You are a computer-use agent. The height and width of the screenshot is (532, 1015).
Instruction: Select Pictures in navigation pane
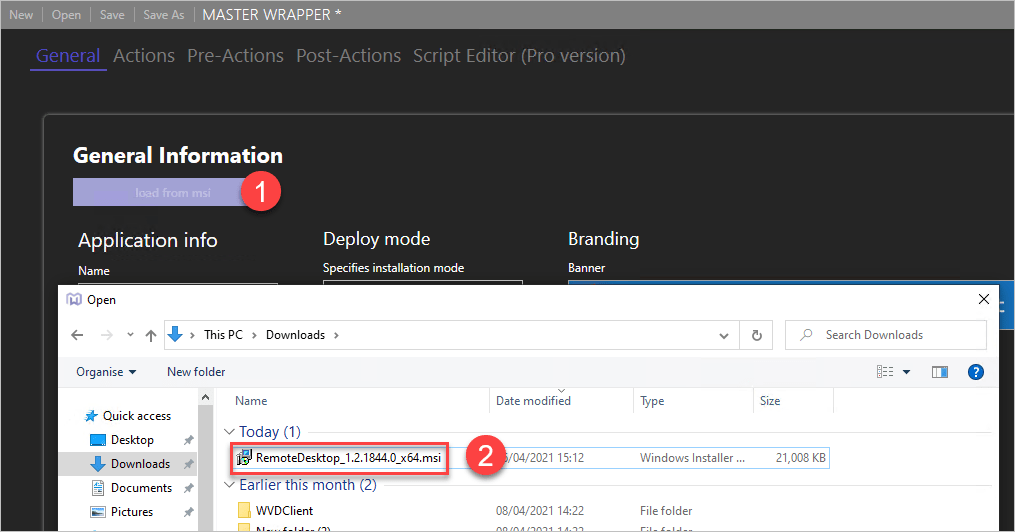coord(132,511)
